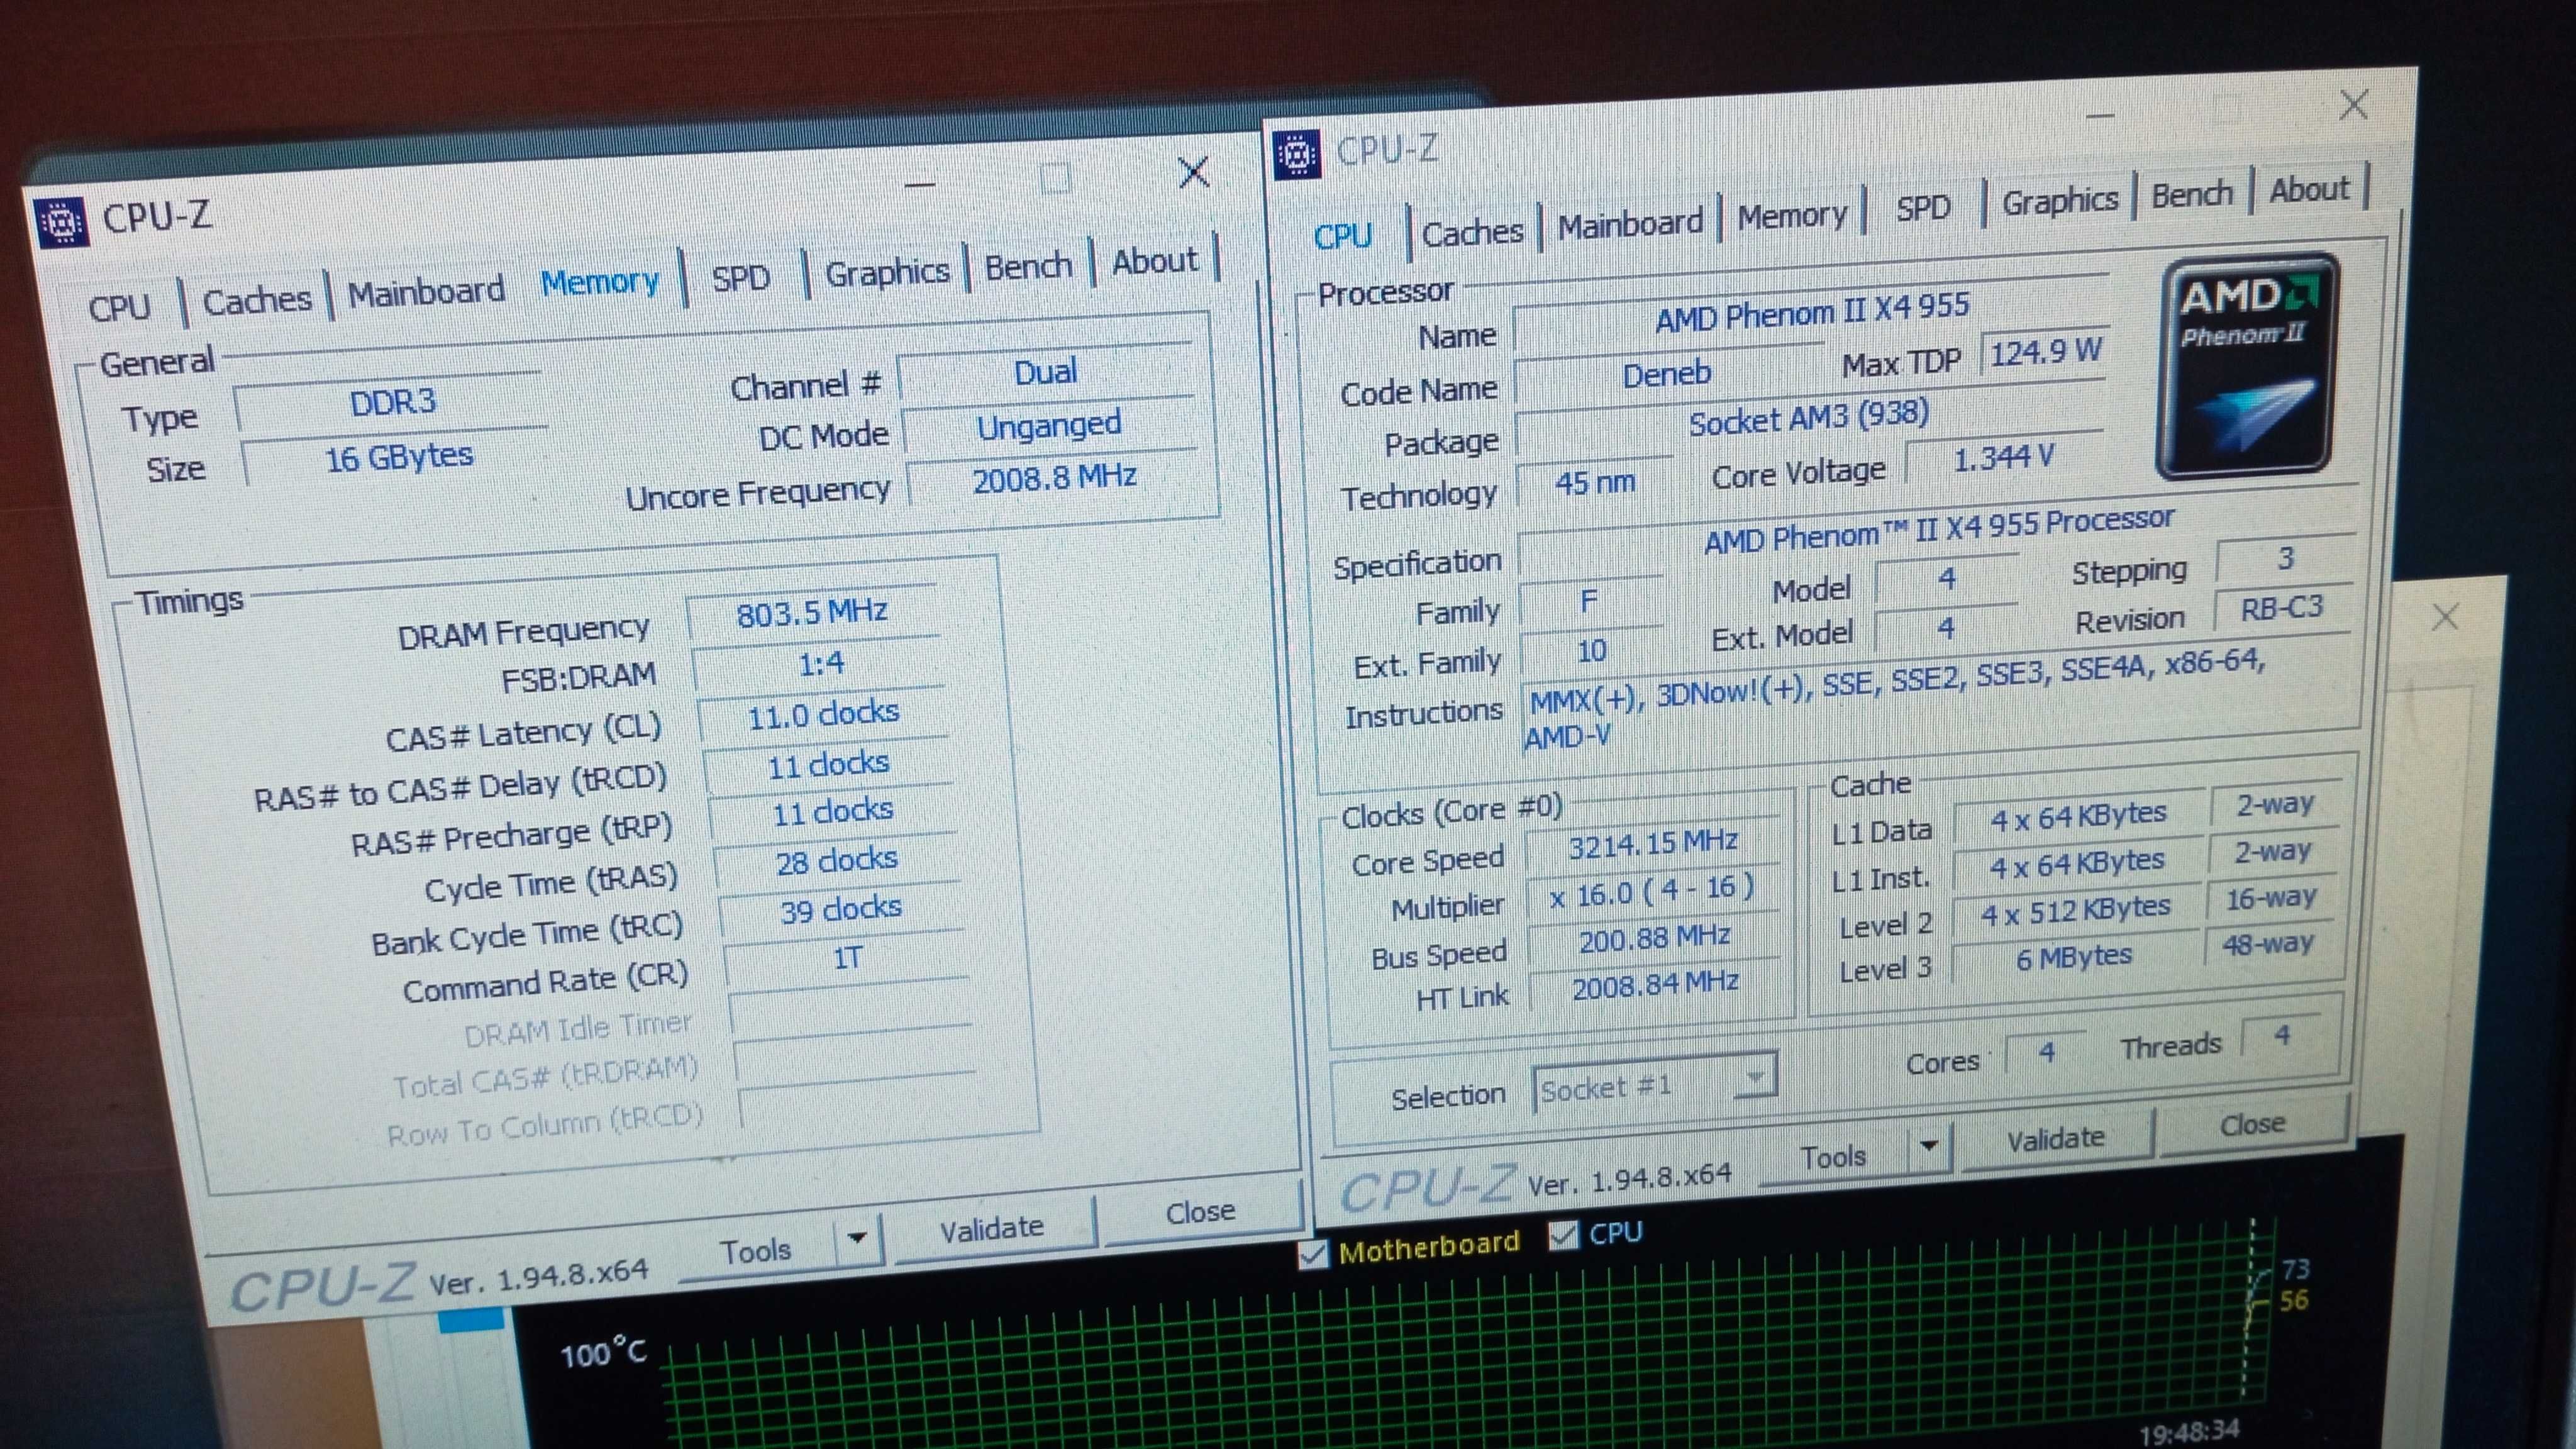Screen dimensions: 2576x1449
Task: Open About tab in Memory window
Action: click(x=1155, y=261)
